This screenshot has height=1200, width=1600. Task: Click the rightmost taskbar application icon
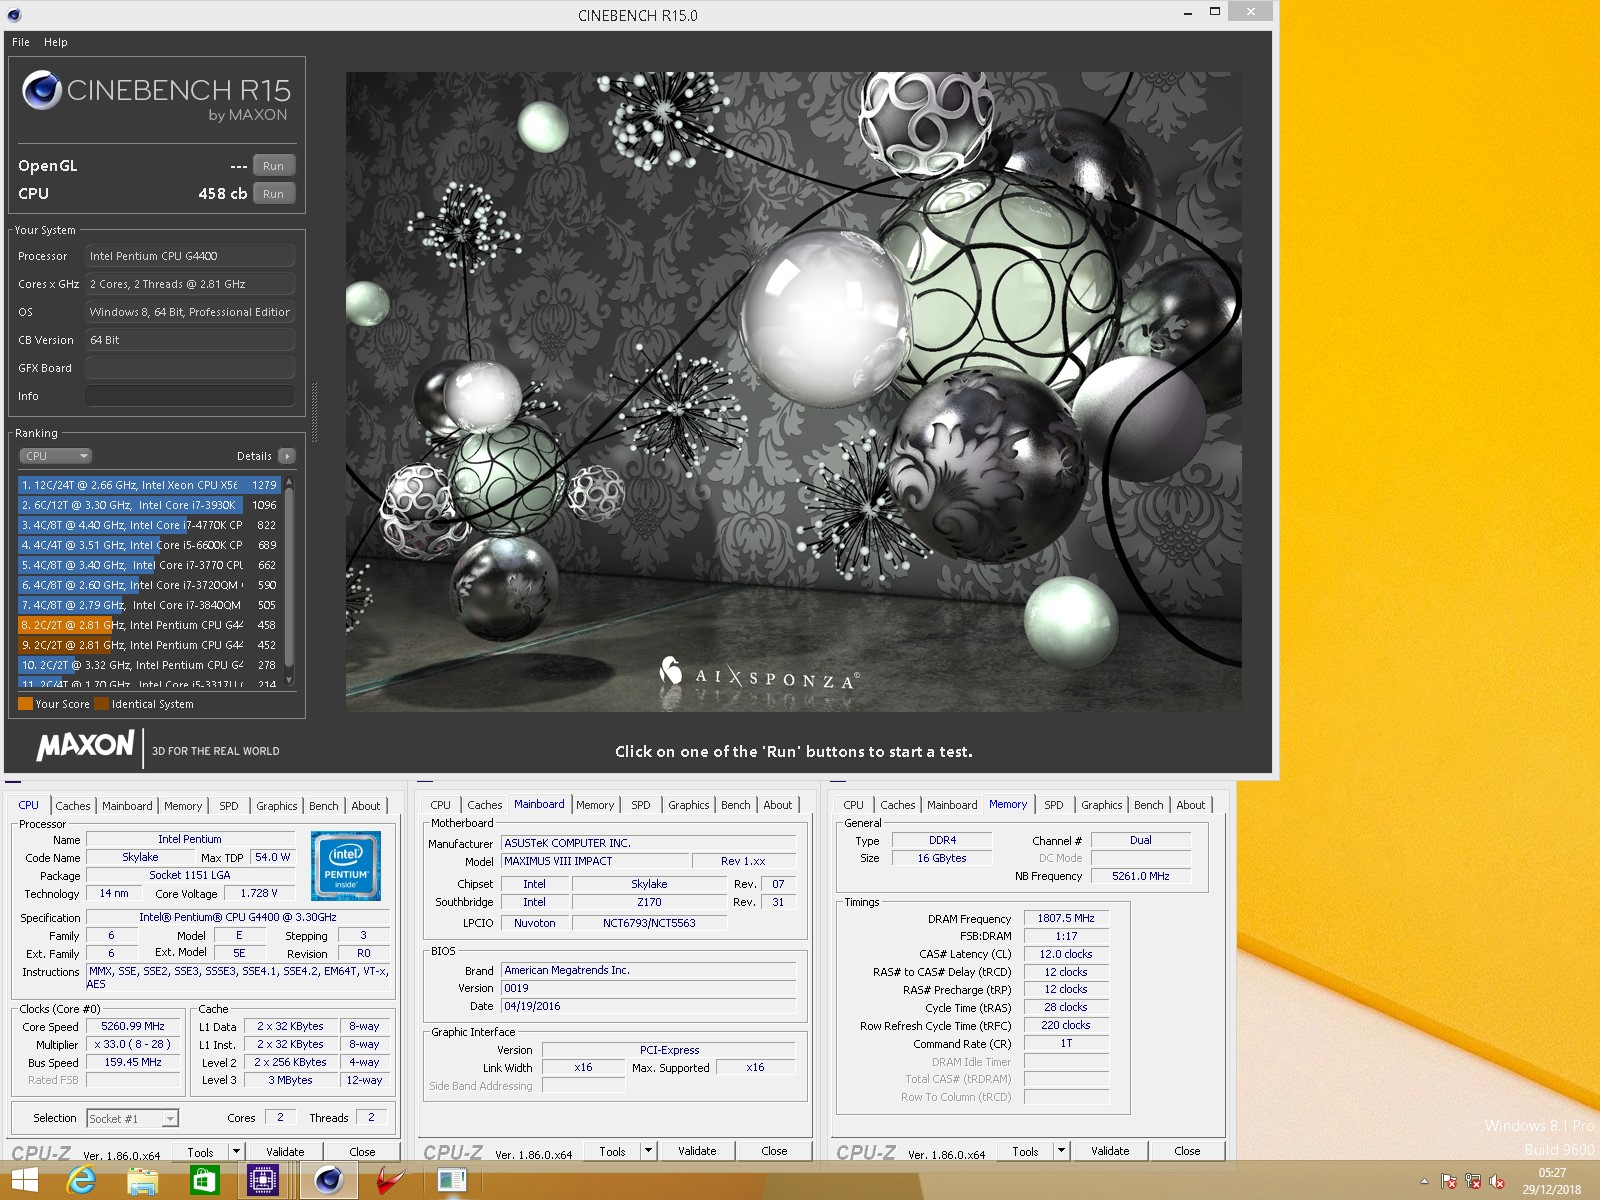tap(452, 1181)
